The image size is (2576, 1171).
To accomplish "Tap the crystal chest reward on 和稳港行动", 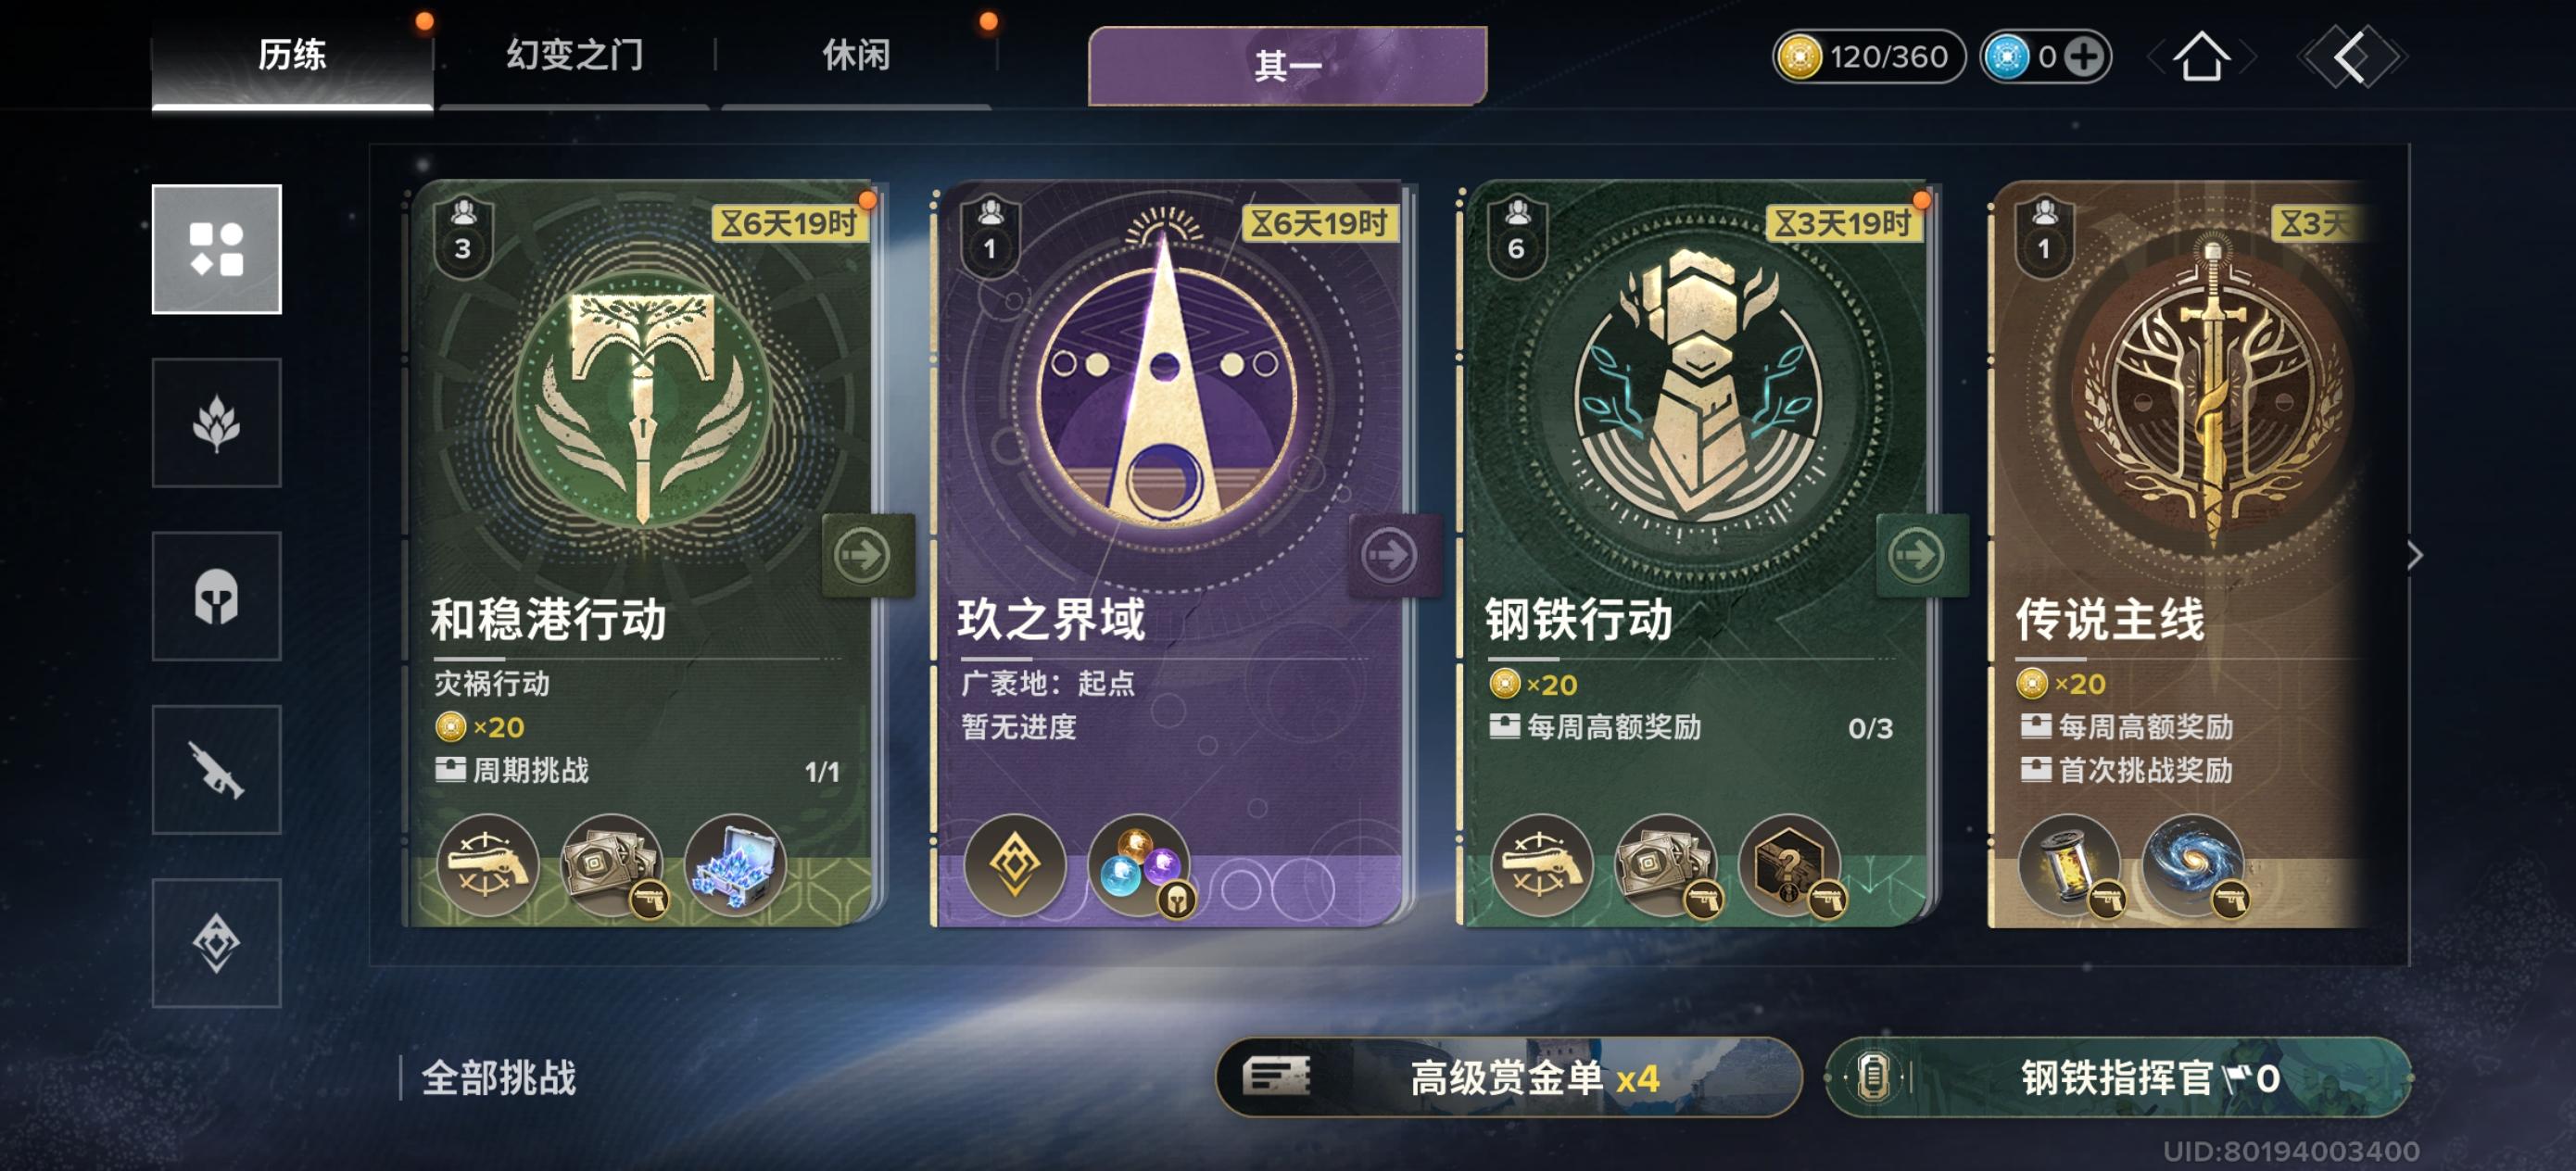I will click(x=736, y=865).
